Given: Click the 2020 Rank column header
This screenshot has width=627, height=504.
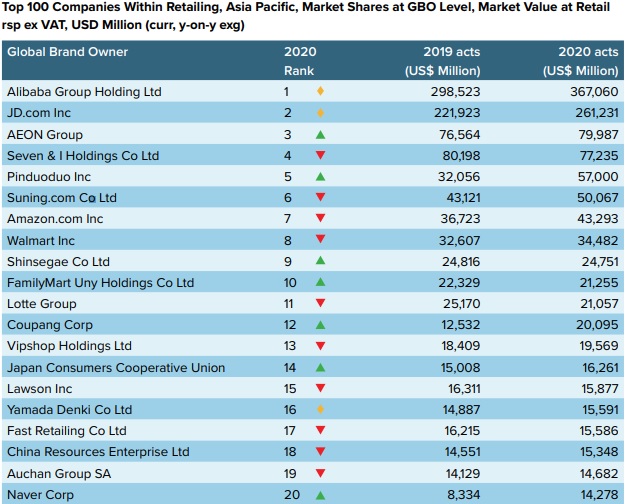Looking at the screenshot, I should tap(299, 61).
